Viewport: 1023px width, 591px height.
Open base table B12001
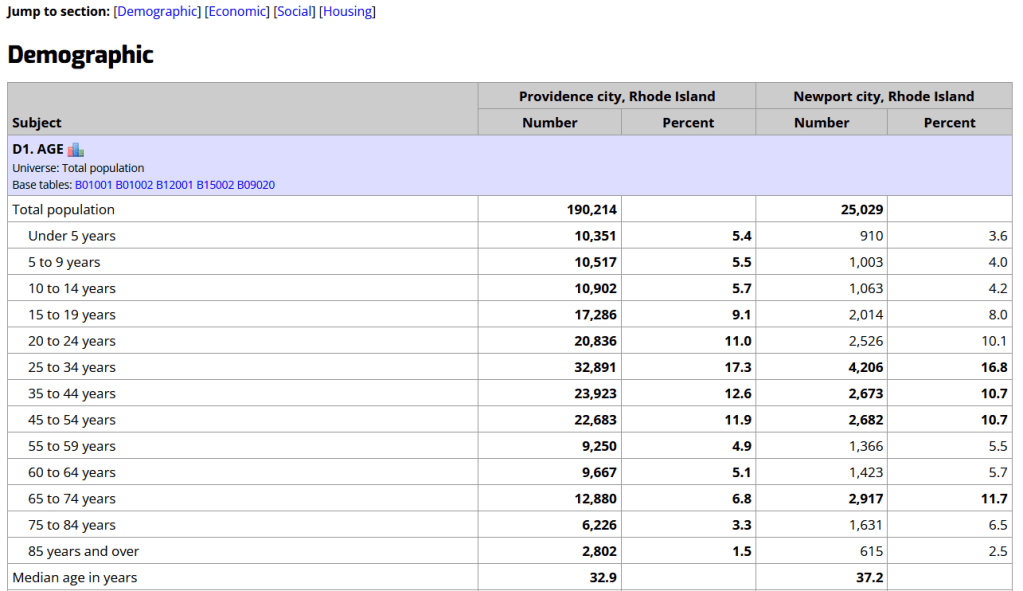175,185
